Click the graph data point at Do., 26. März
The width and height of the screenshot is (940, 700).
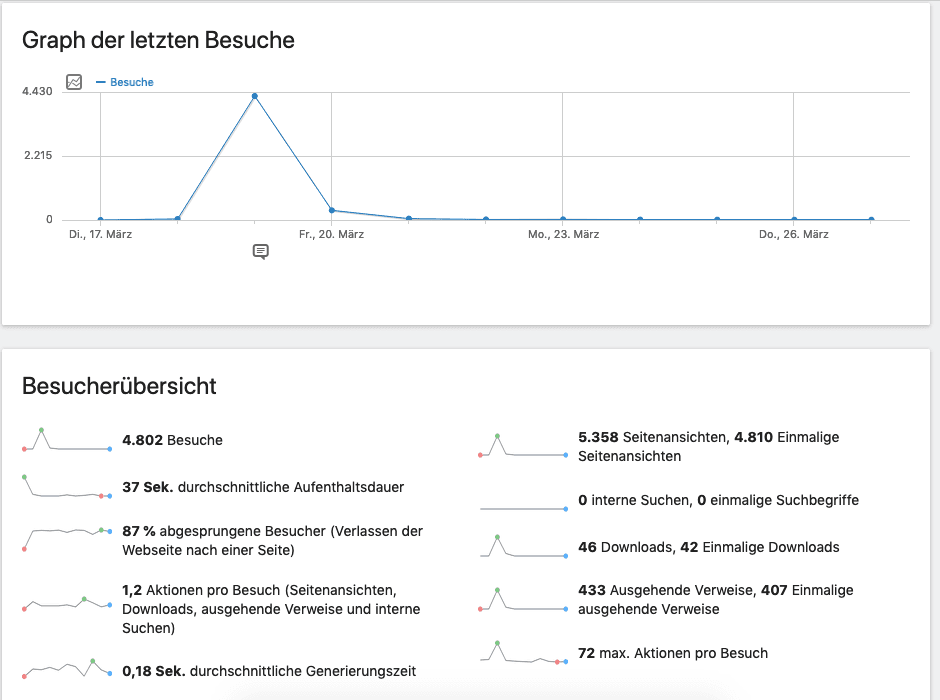pyautogui.click(x=794, y=219)
